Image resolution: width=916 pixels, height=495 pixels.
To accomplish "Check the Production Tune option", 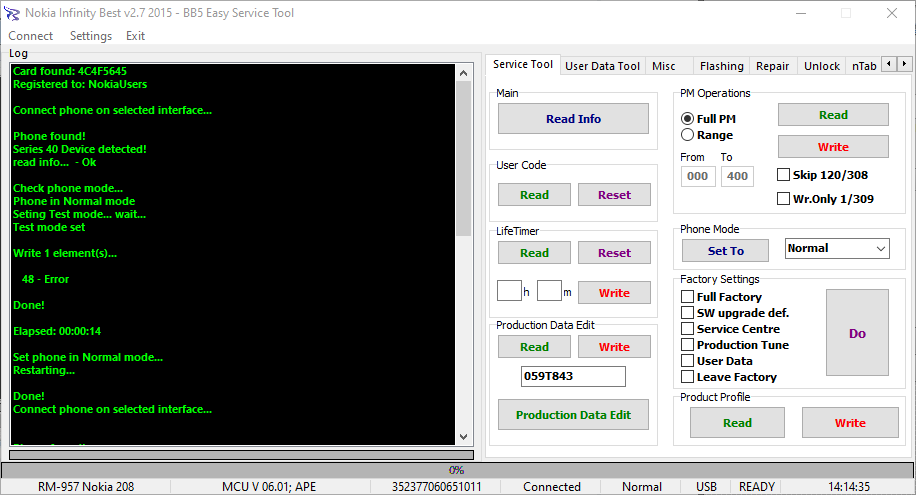I will (x=688, y=345).
